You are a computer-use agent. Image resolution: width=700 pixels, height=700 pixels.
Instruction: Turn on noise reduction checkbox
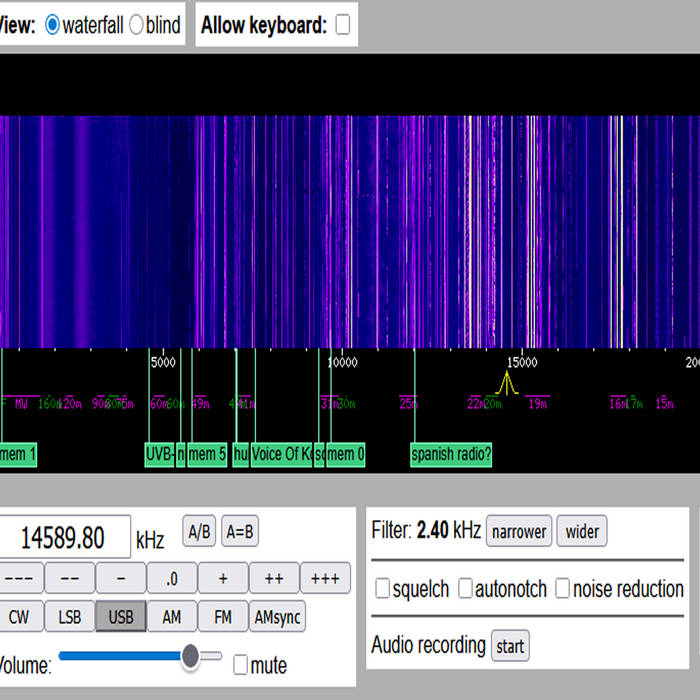[x=562, y=588]
